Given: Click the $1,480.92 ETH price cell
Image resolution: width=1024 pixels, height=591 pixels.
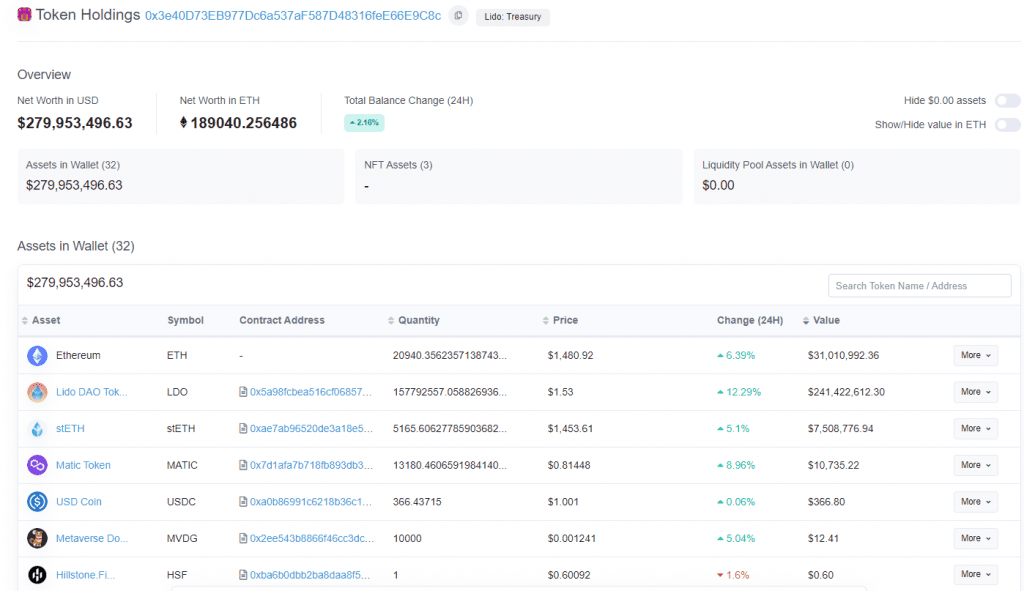Looking at the screenshot, I should tap(571, 355).
